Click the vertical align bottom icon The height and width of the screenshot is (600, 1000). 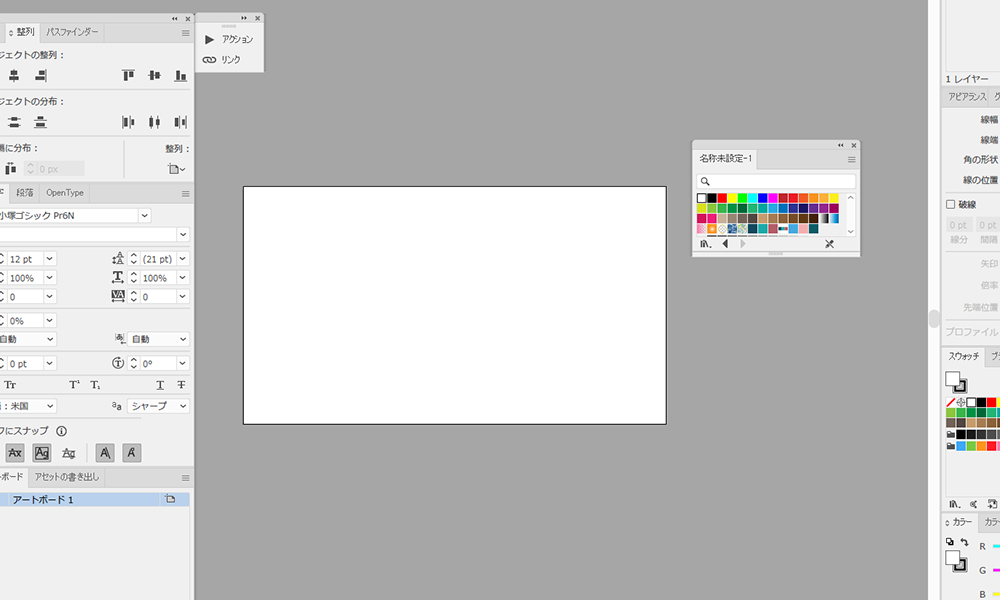pos(180,75)
